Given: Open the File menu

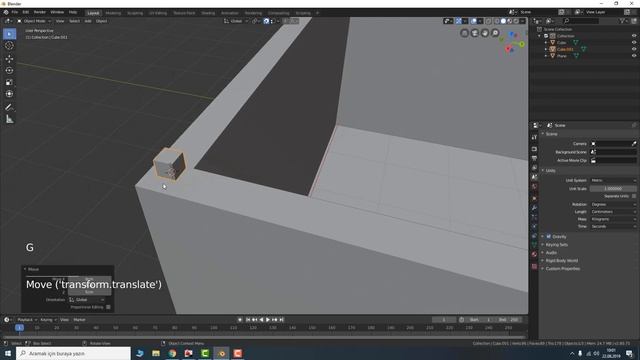Looking at the screenshot, I should click(15, 12).
